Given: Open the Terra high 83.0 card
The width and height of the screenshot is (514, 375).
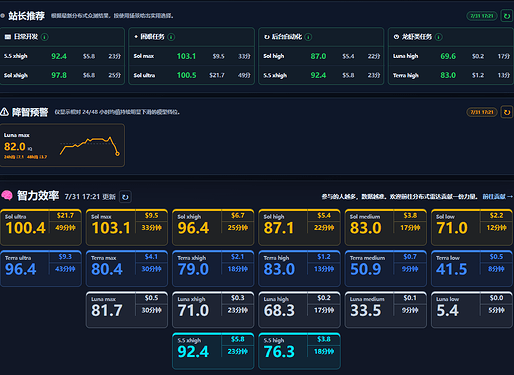Looking at the screenshot, I should [299, 269].
